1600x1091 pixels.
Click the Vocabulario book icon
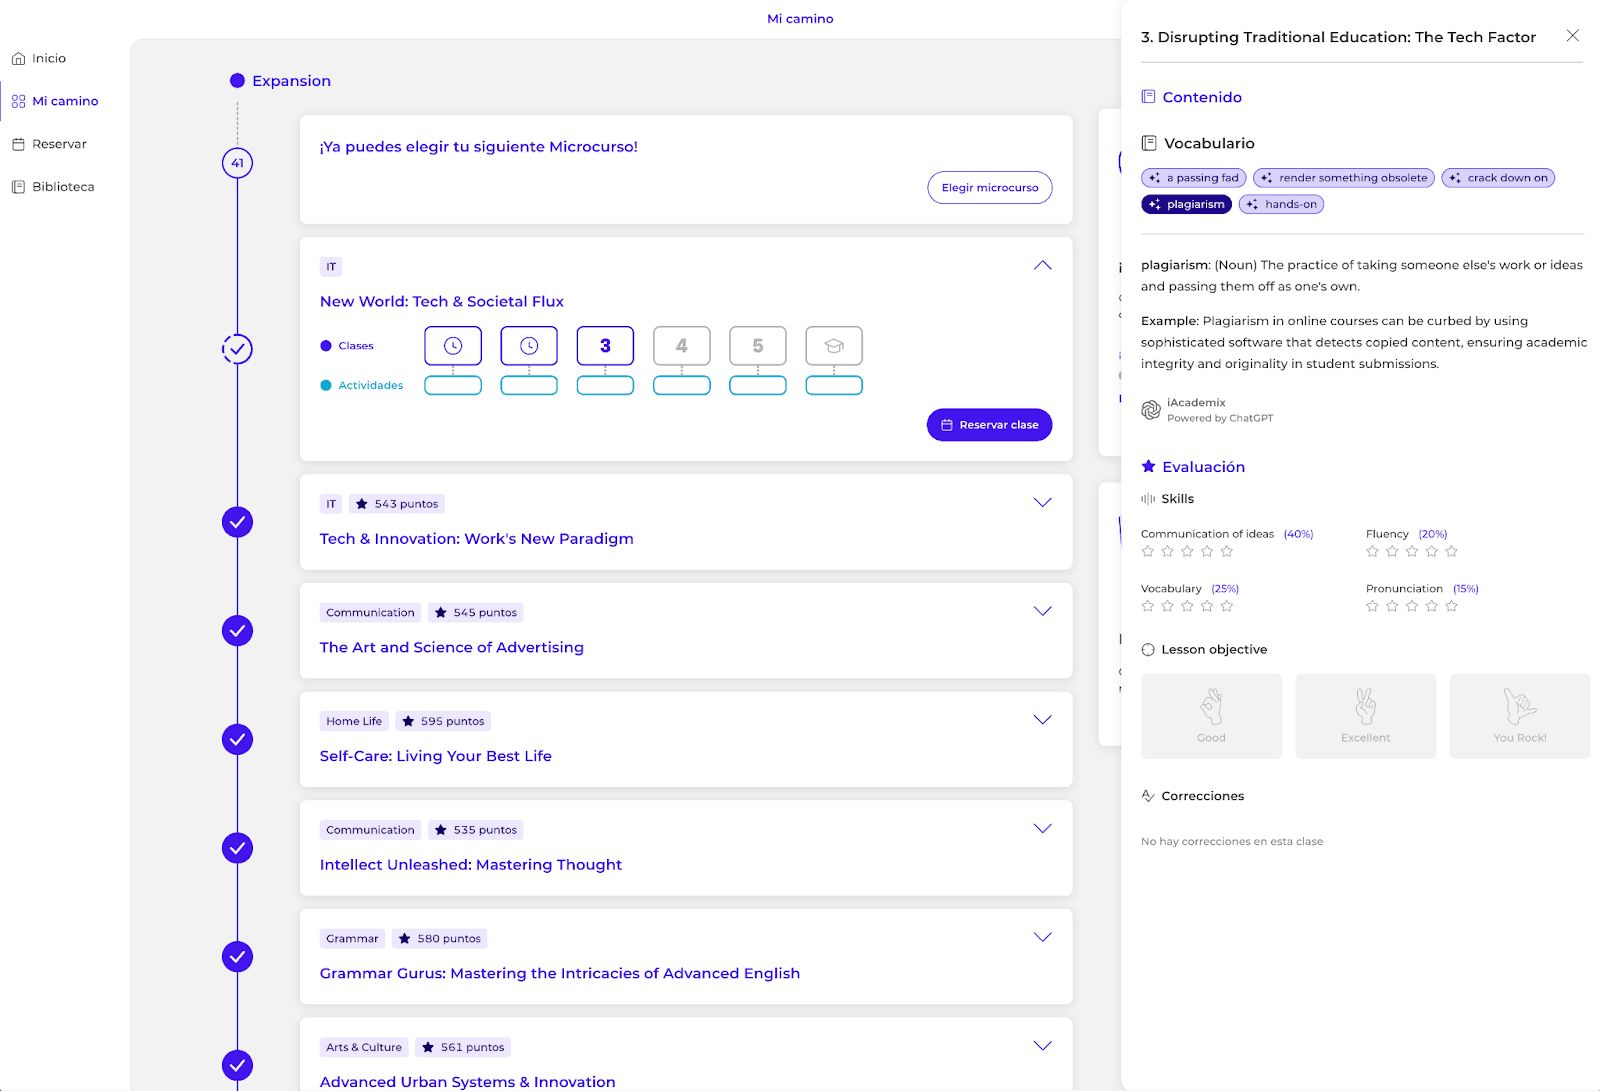coord(1149,143)
